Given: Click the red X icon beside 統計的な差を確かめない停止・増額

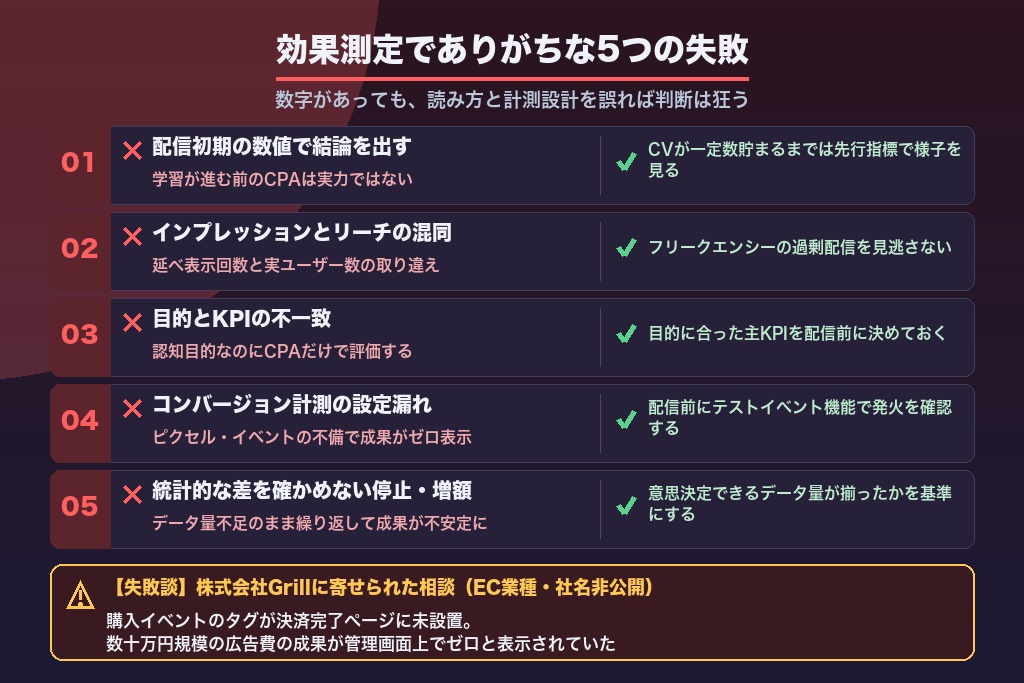Looking at the screenshot, I should pyautogui.click(x=133, y=494).
